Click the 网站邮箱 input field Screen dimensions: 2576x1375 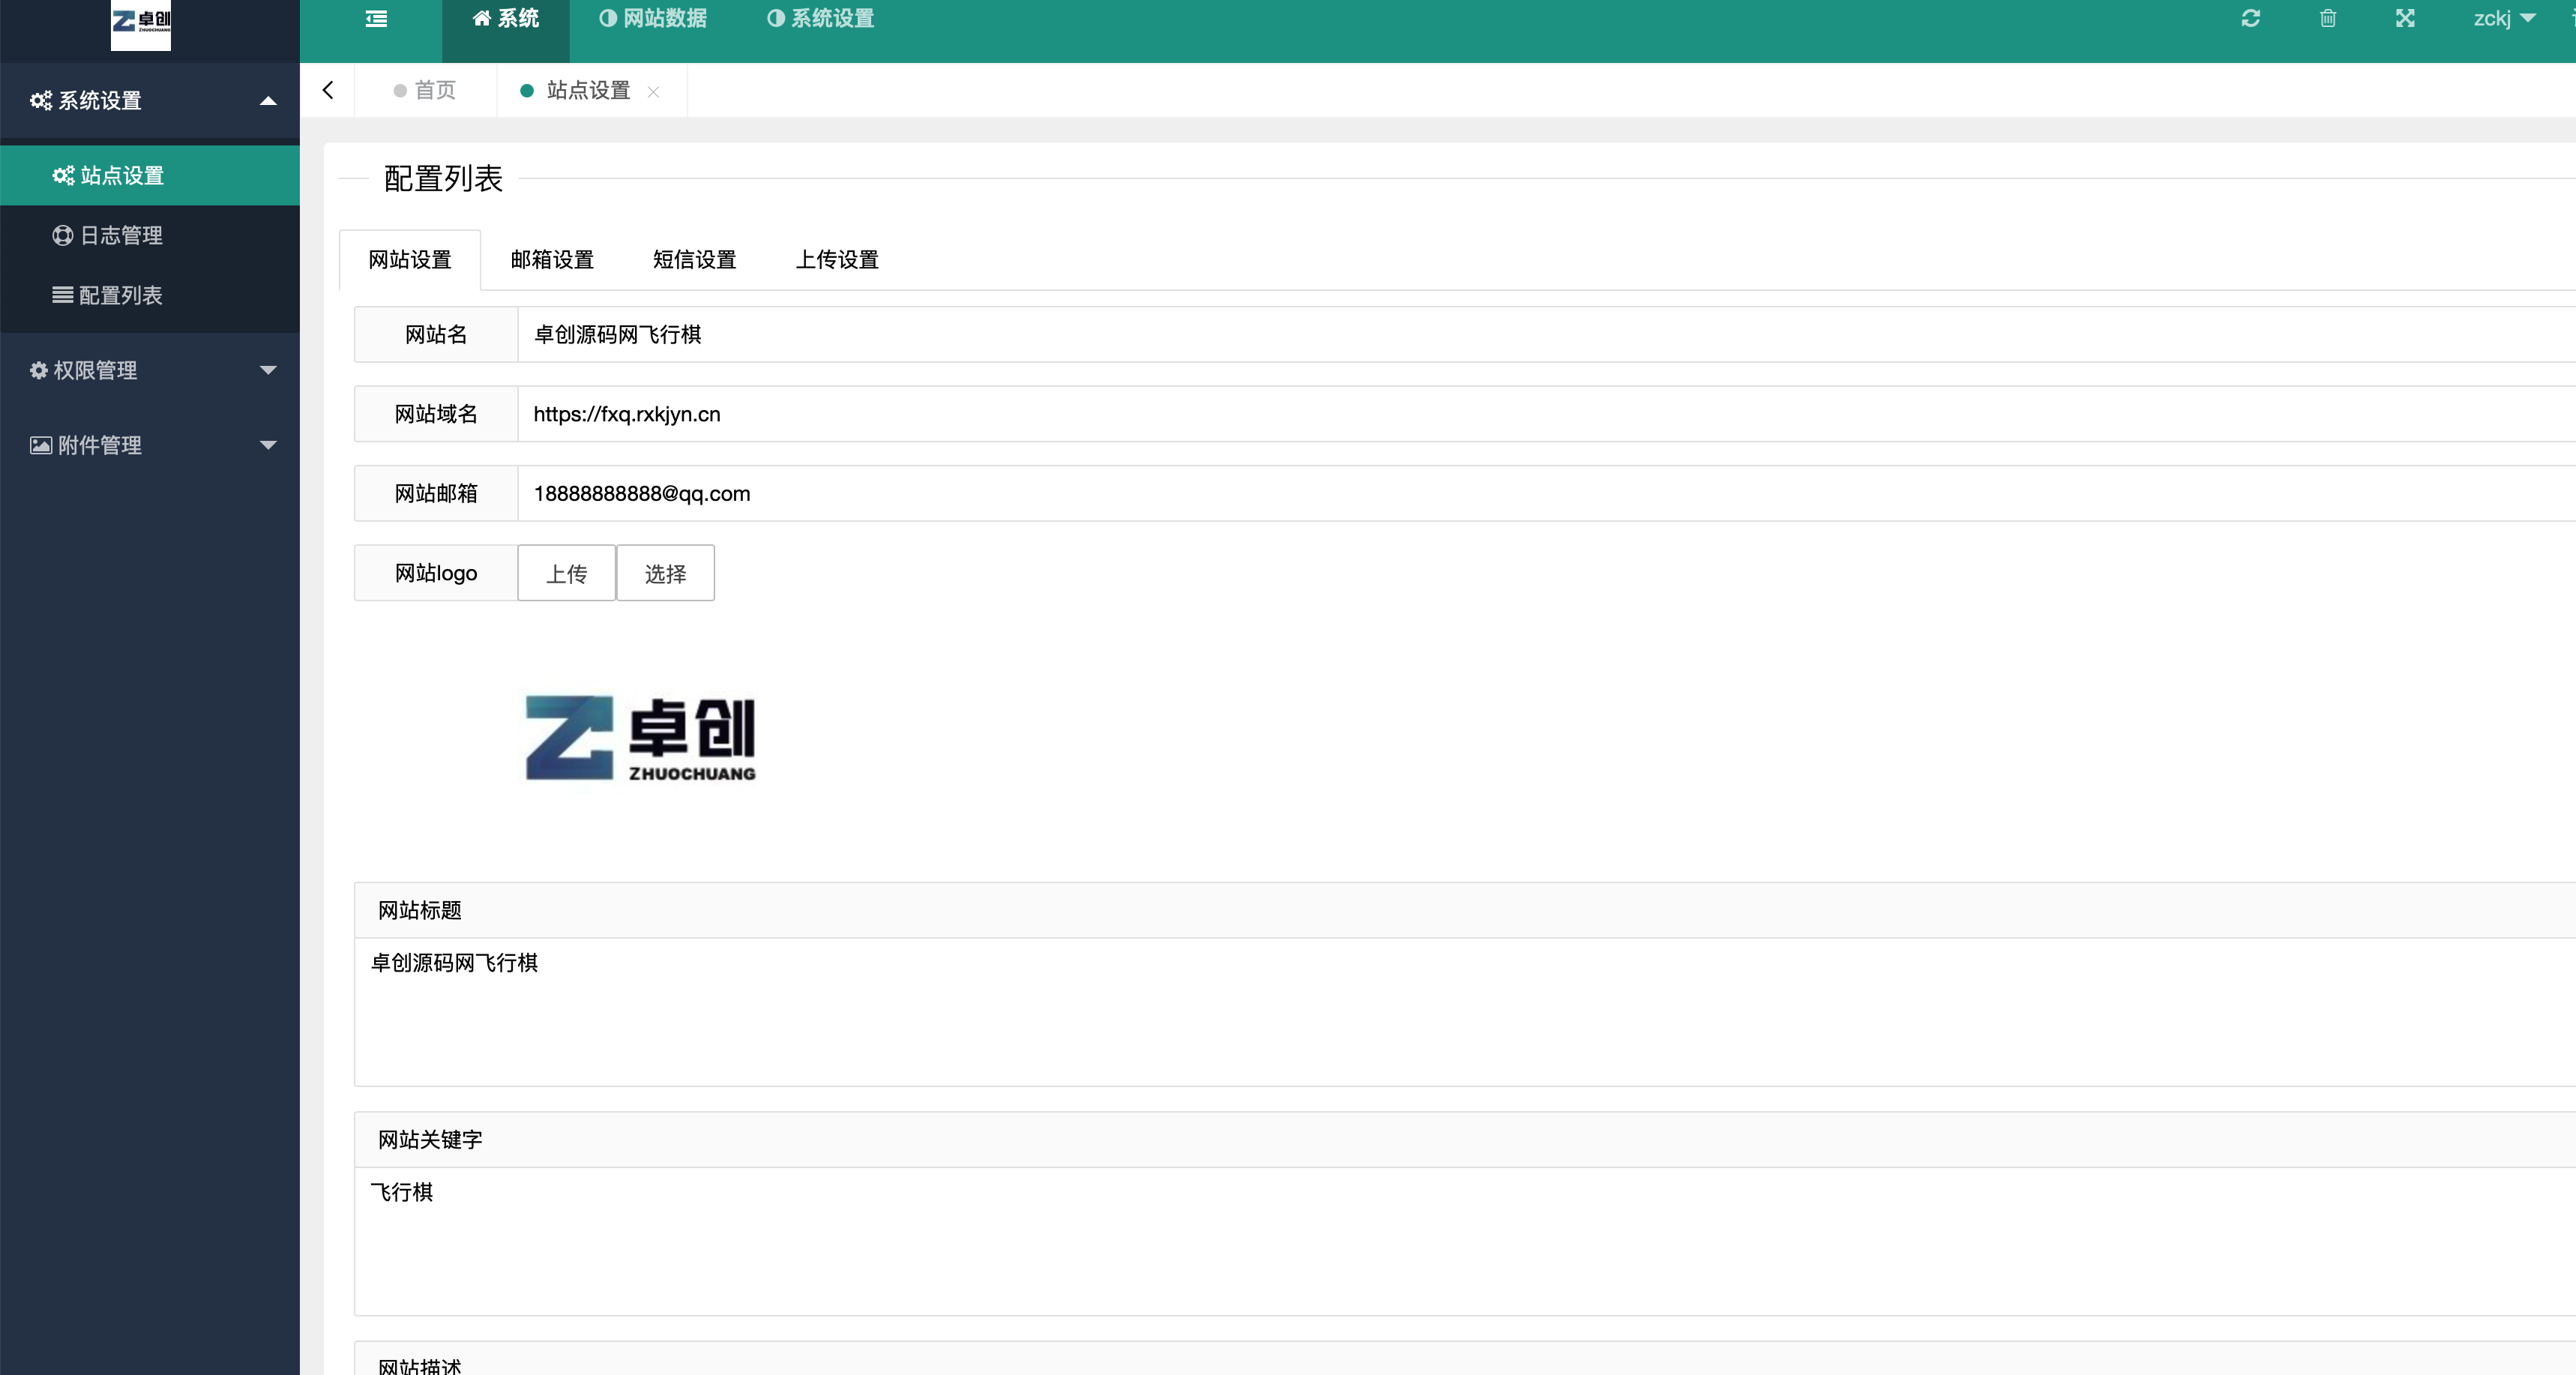(1546, 493)
